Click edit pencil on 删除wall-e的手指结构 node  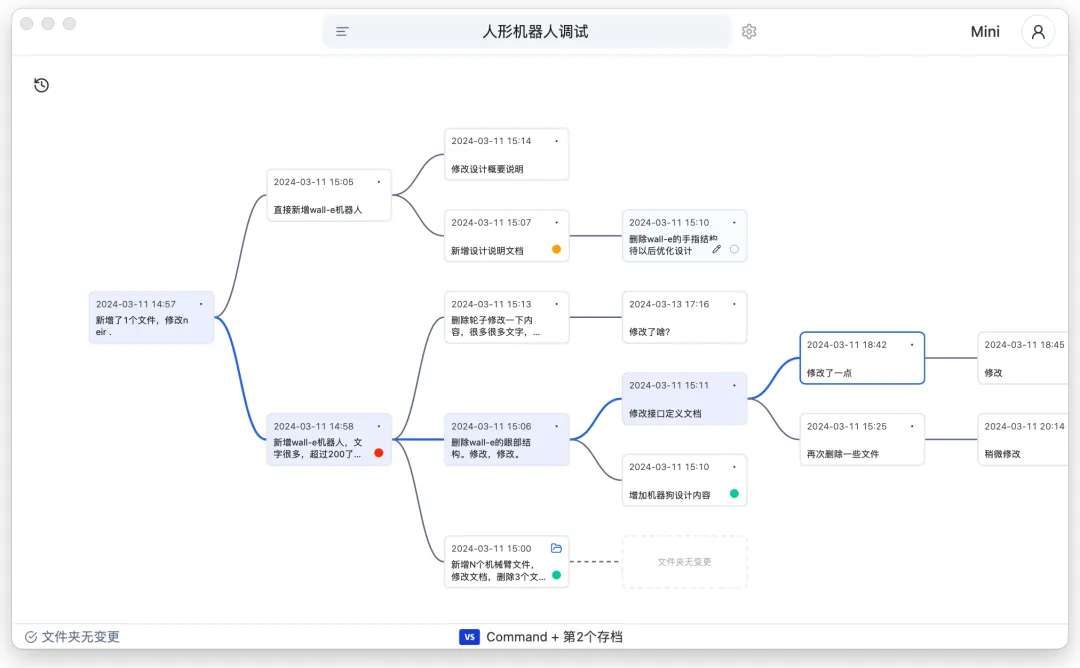tap(716, 249)
